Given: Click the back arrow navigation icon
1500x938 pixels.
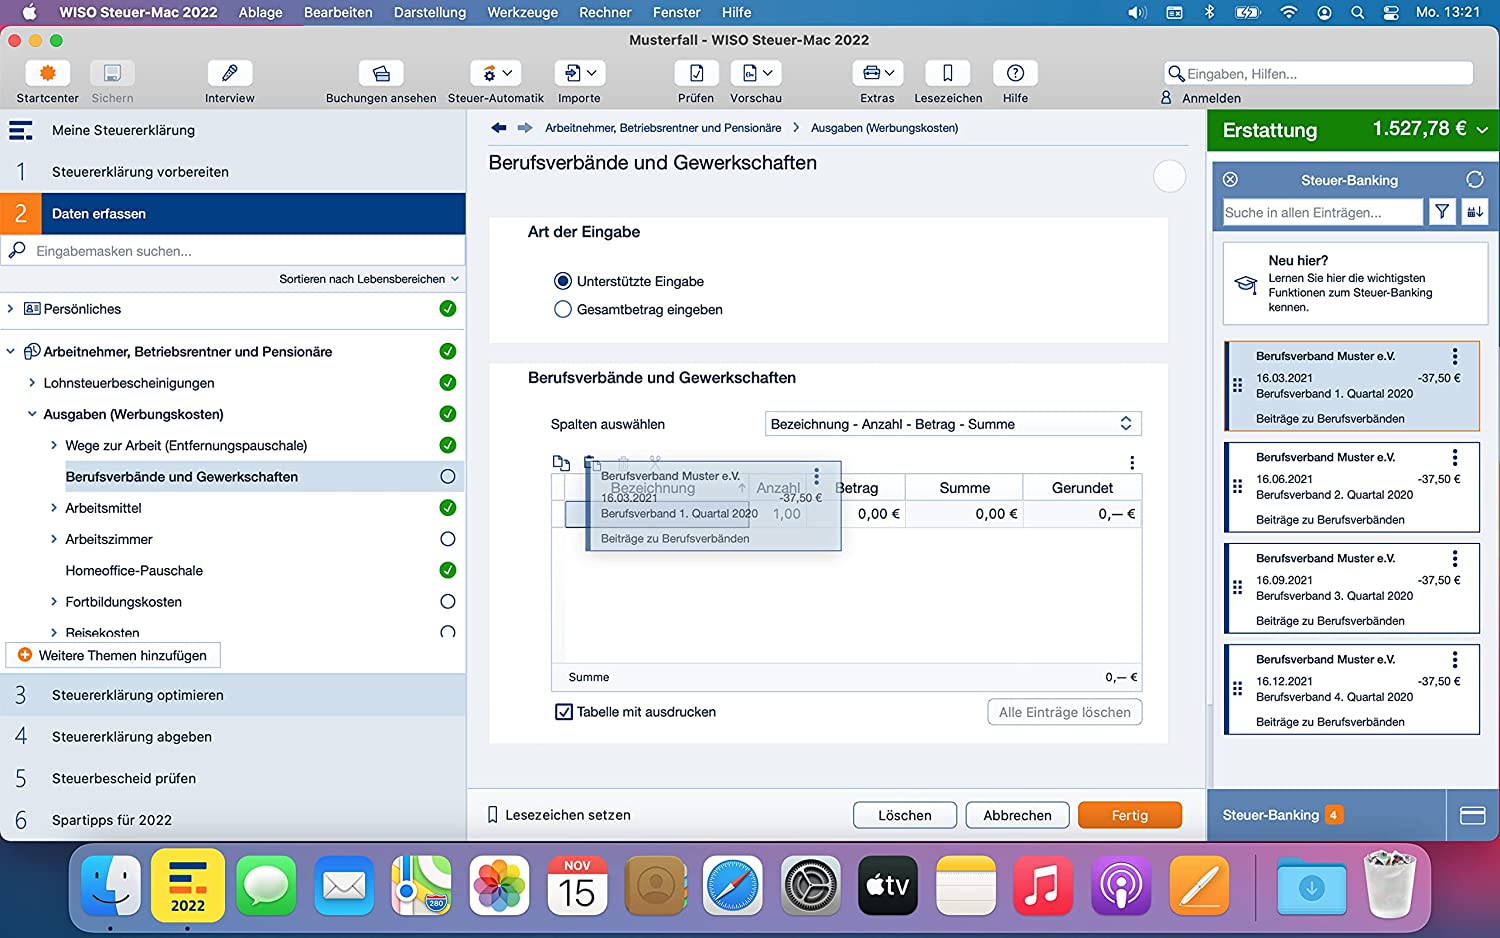Looking at the screenshot, I should pos(499,128).
